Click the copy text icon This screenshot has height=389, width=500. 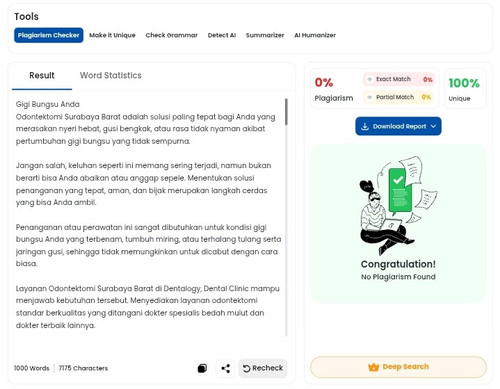202,368
